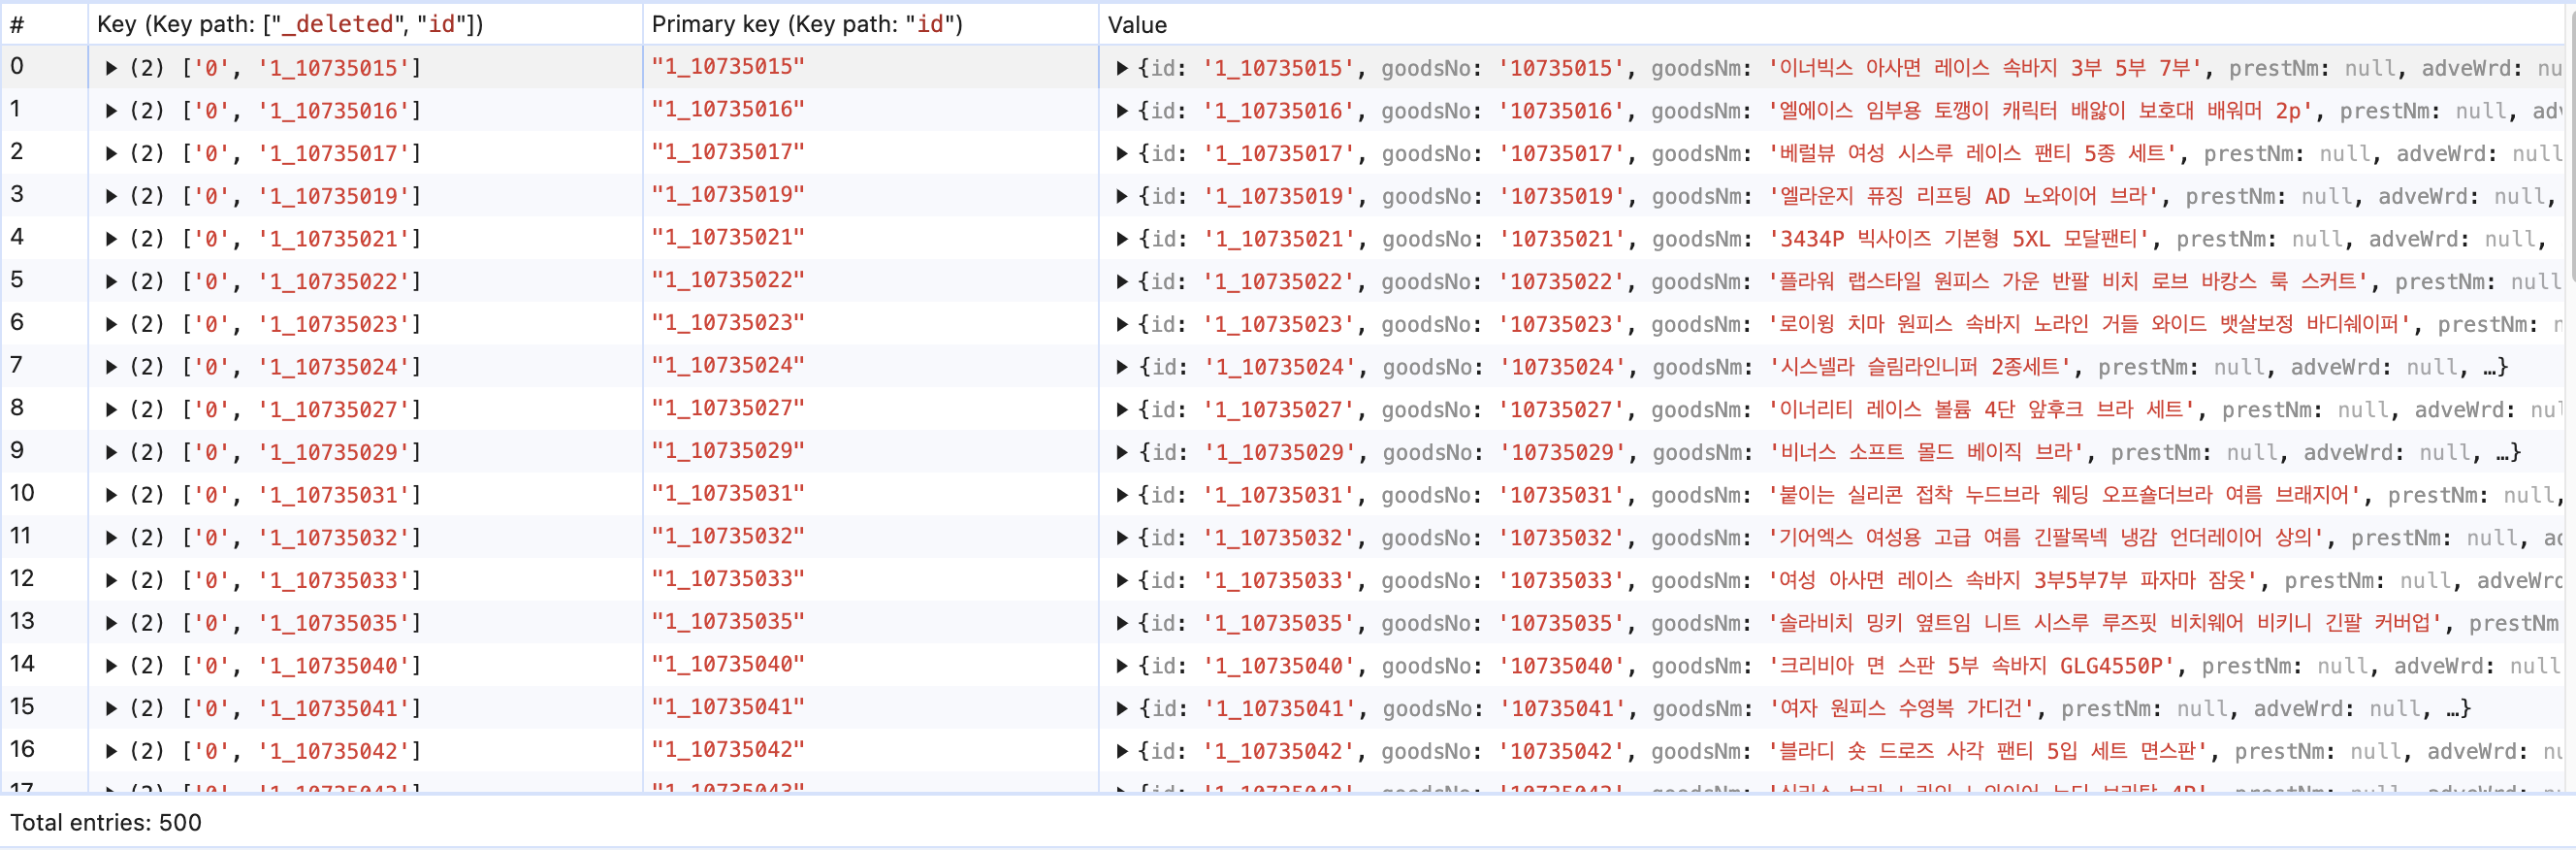Click the Total entries: 500 status text

(106, 822)
